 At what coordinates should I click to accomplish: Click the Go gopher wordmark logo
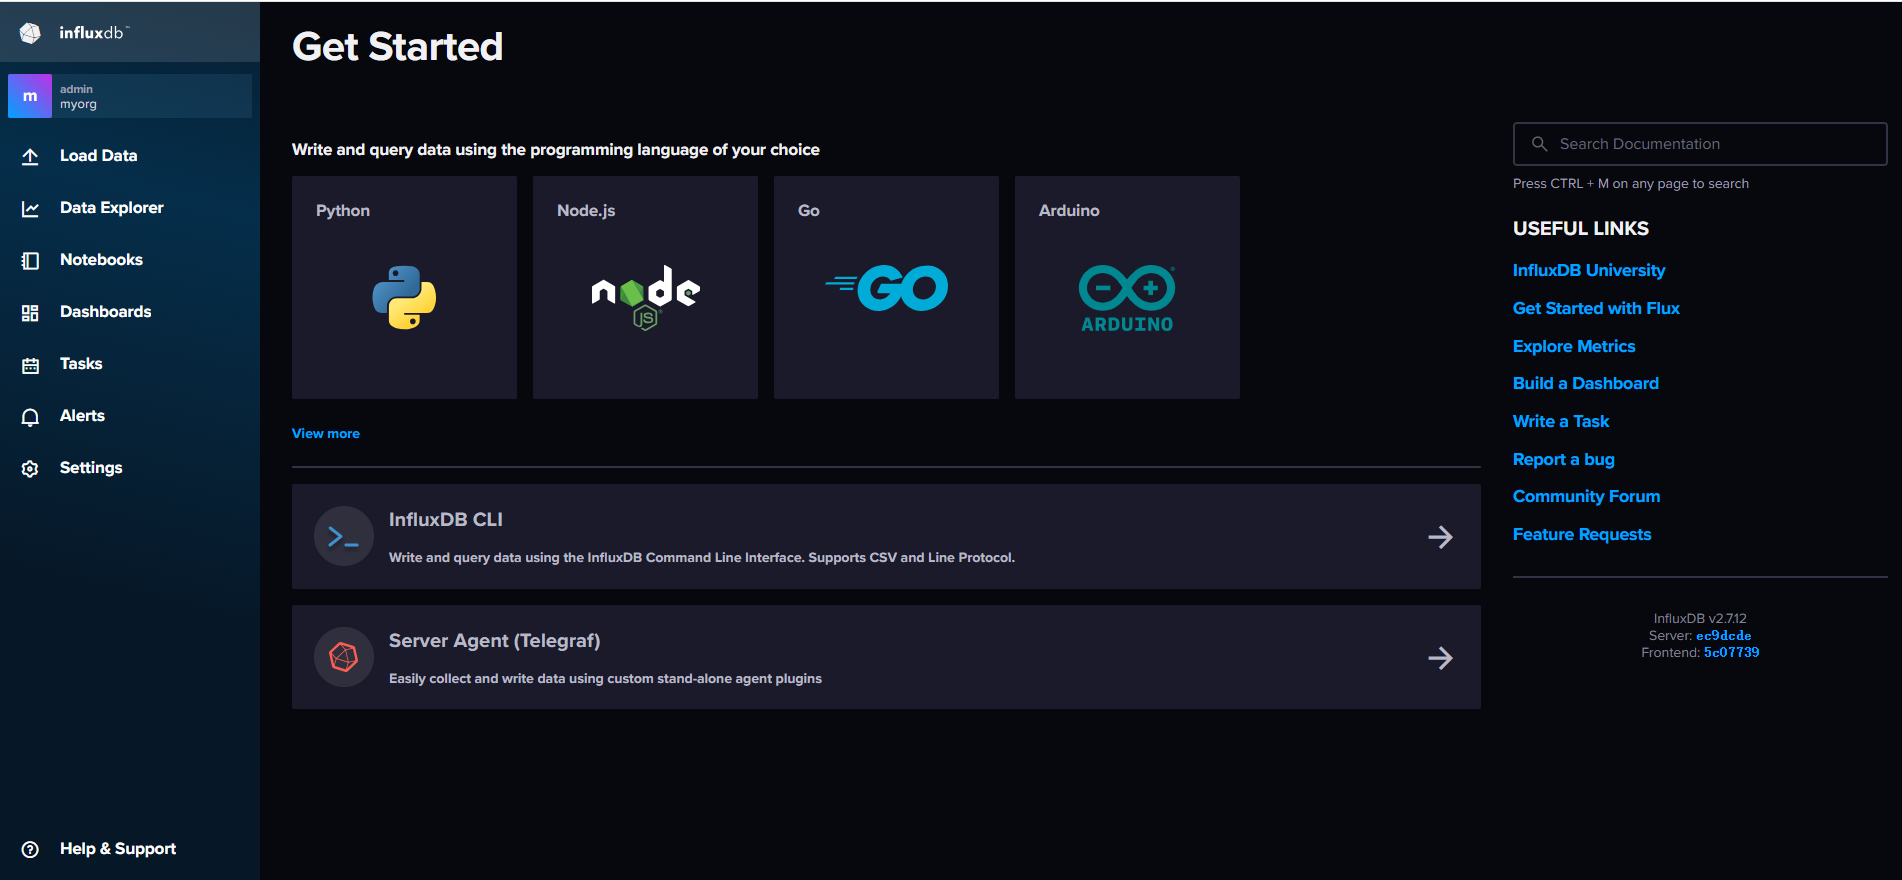[x=886, y=288]
